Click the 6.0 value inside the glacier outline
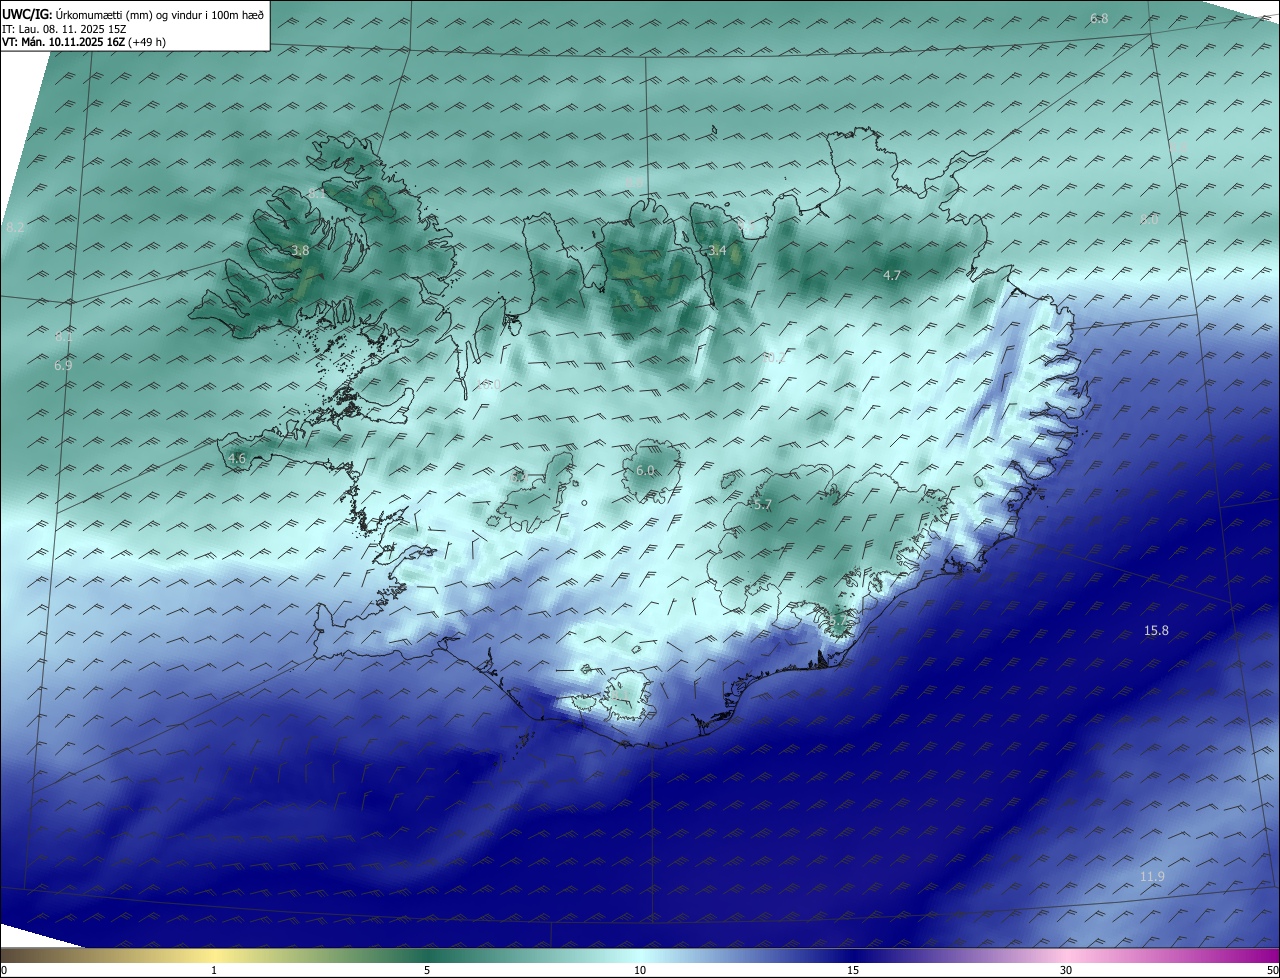1280x978 pixels. [x=645, y=470]
